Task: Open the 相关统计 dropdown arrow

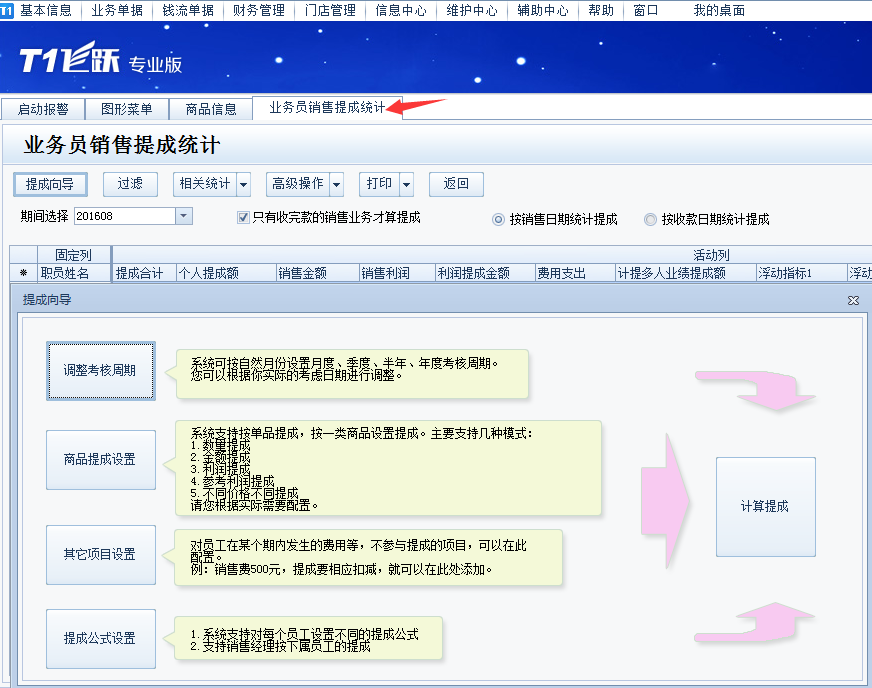Action: [243, 184]
